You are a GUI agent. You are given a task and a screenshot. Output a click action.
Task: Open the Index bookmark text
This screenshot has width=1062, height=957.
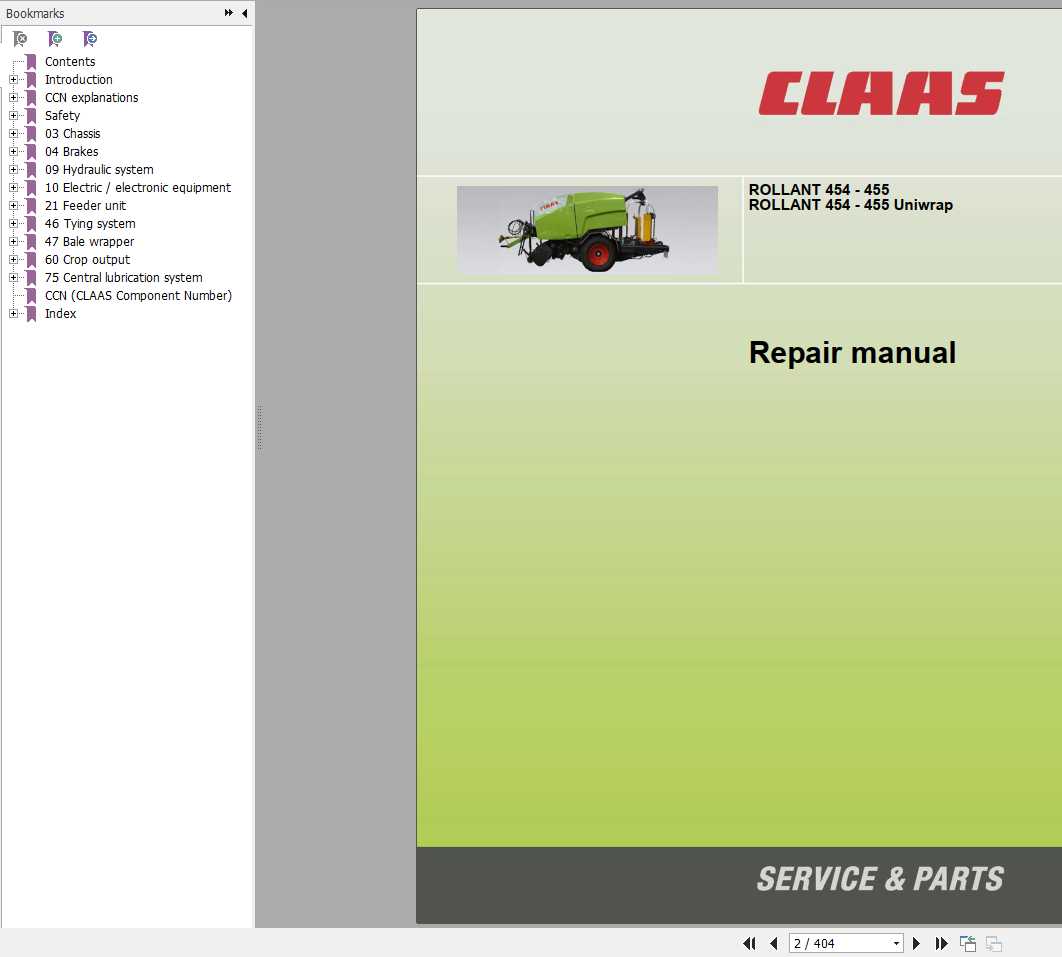60,314
